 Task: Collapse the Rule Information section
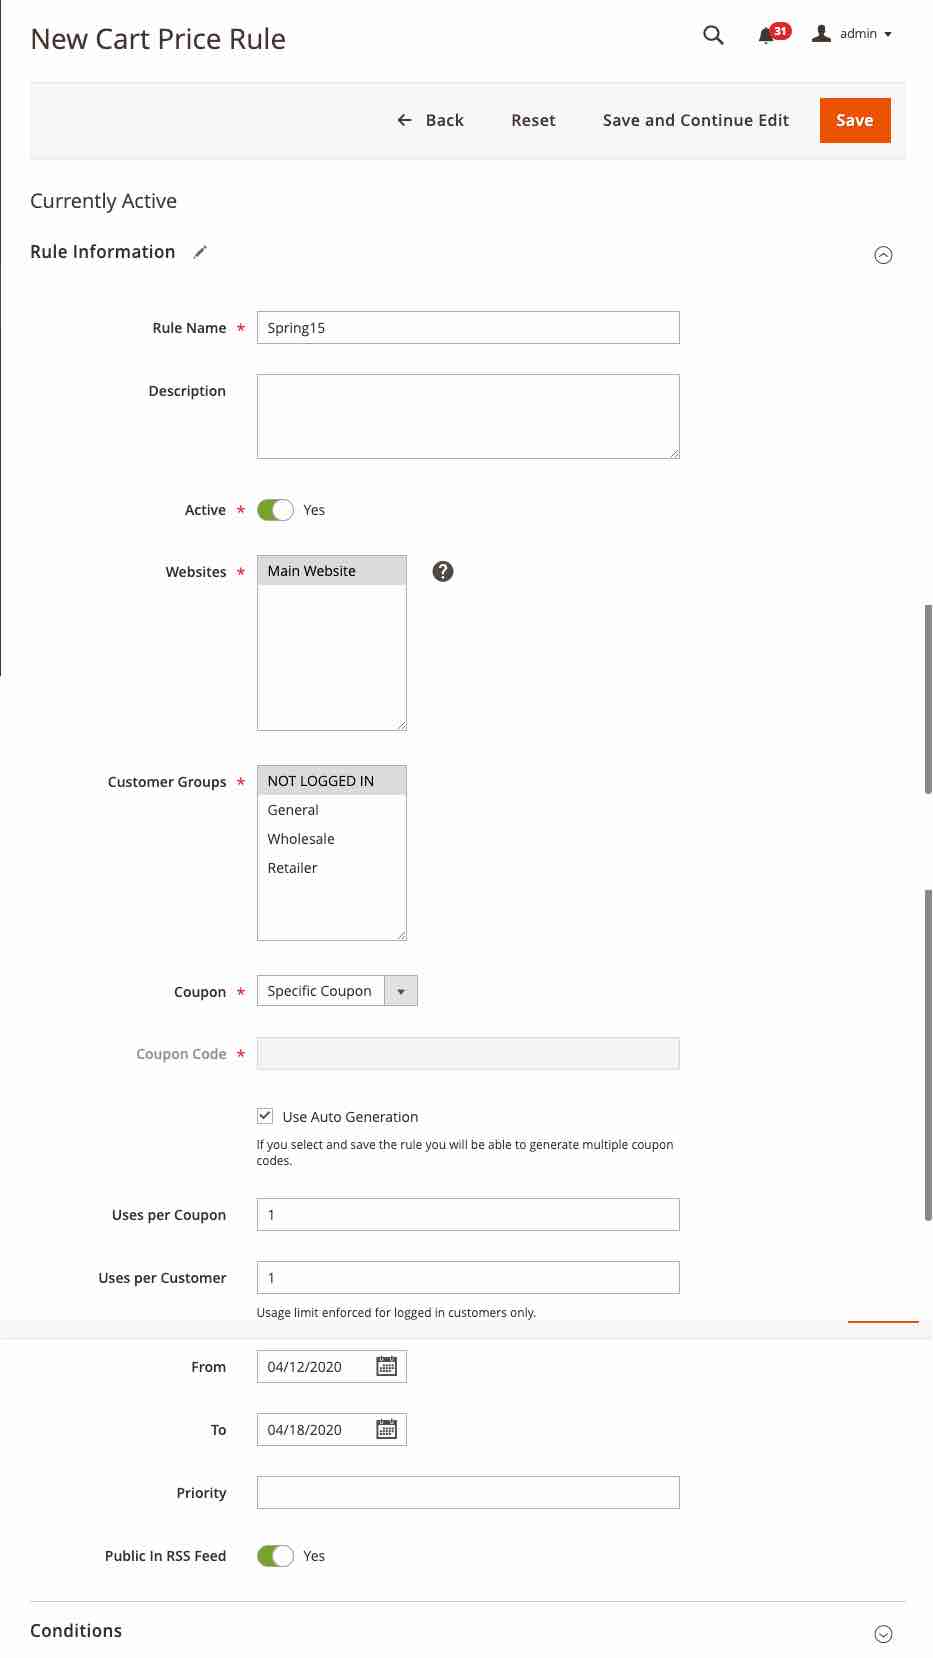pos(883,255)
